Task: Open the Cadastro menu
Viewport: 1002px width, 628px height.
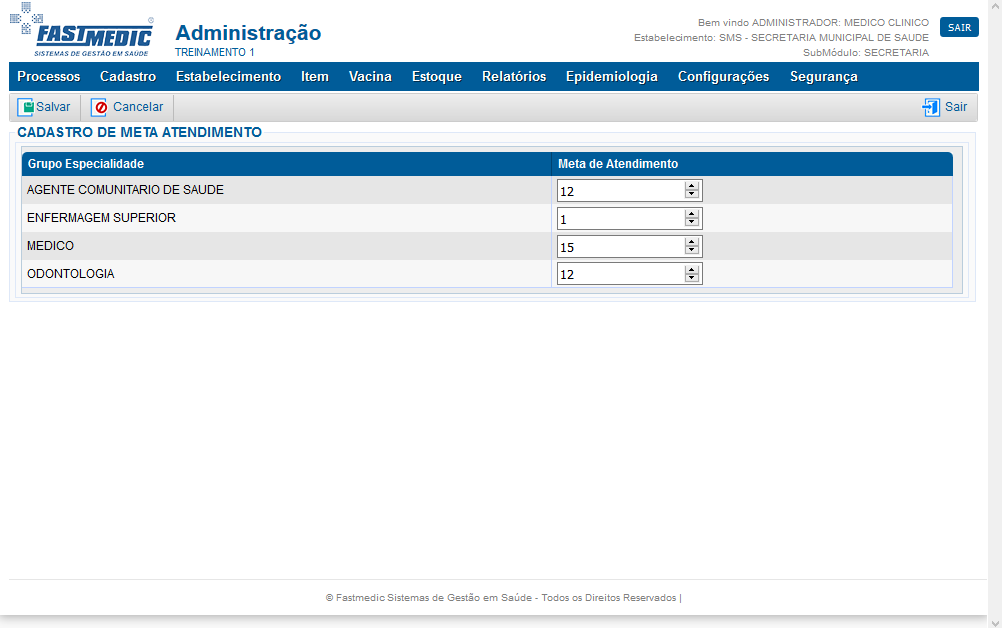Action: coord(128,77)
